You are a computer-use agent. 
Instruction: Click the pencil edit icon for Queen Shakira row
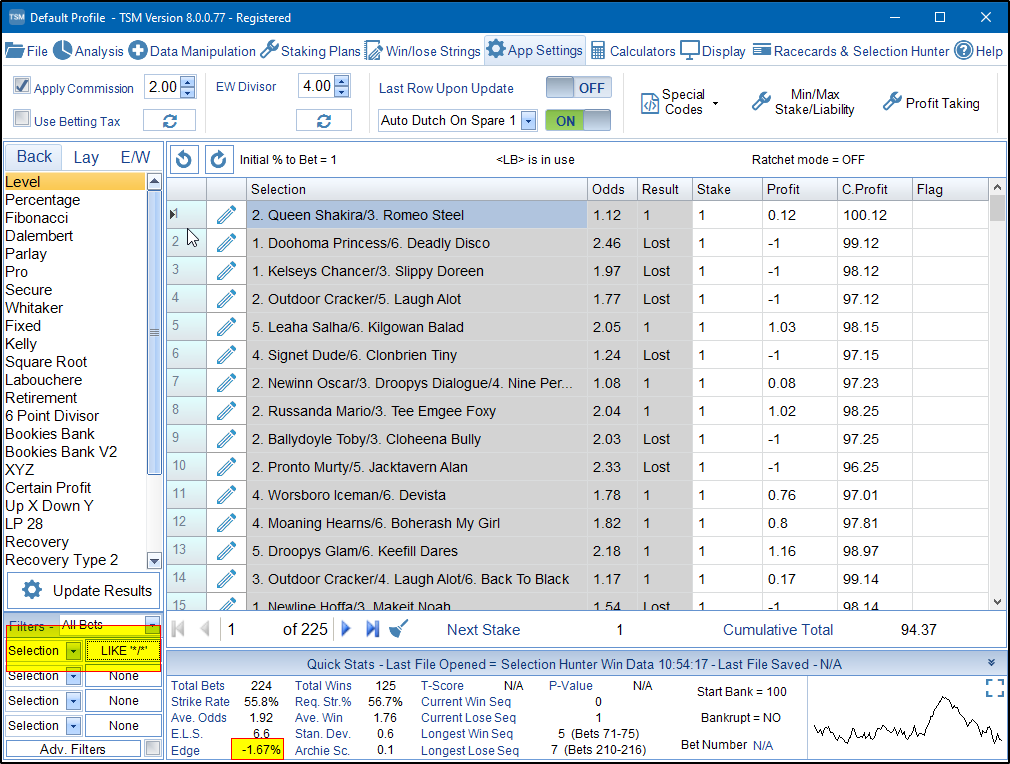point(227,215)
